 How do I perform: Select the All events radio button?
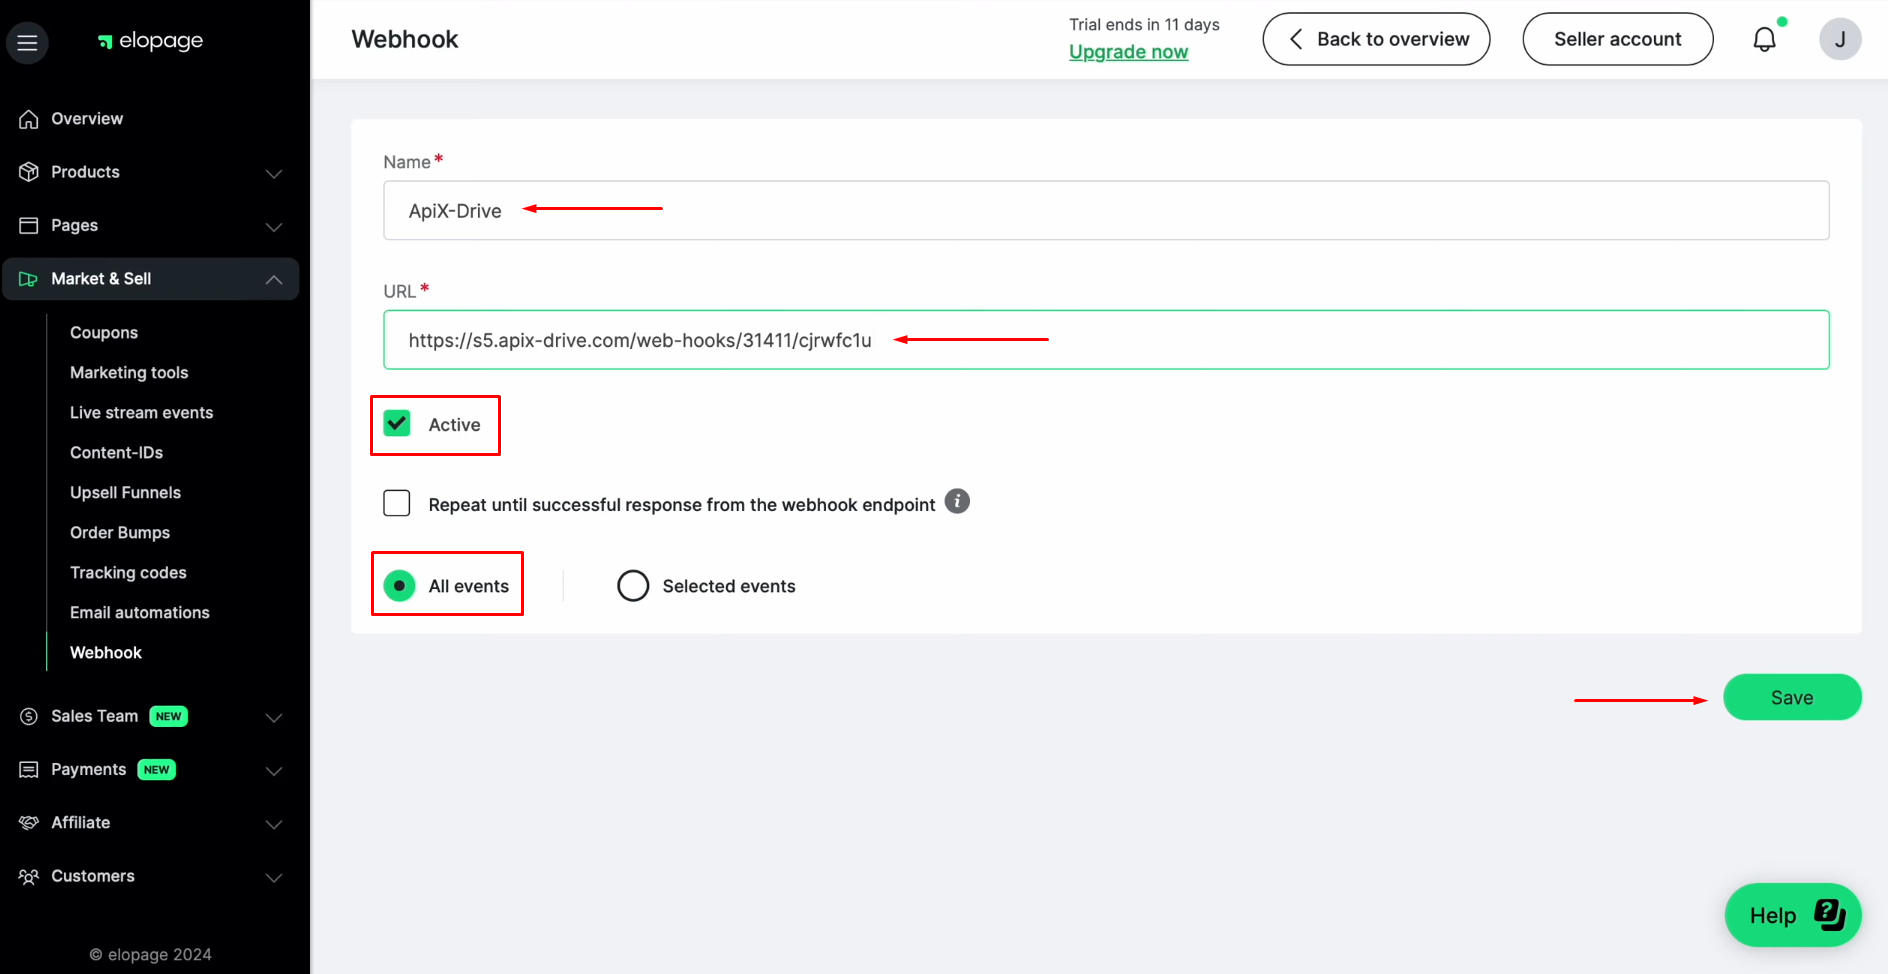tap(399, 586)
